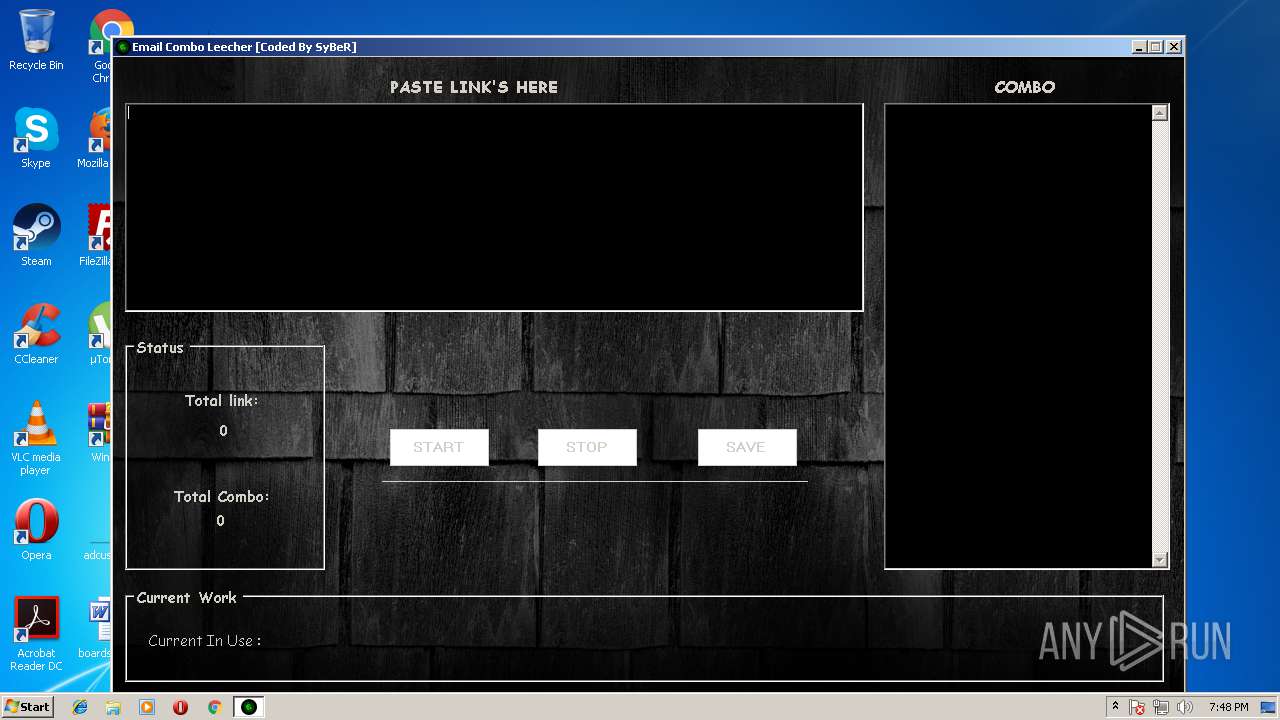1280x720 pixels.
Task: Click the START button
Action: point(439,447)
